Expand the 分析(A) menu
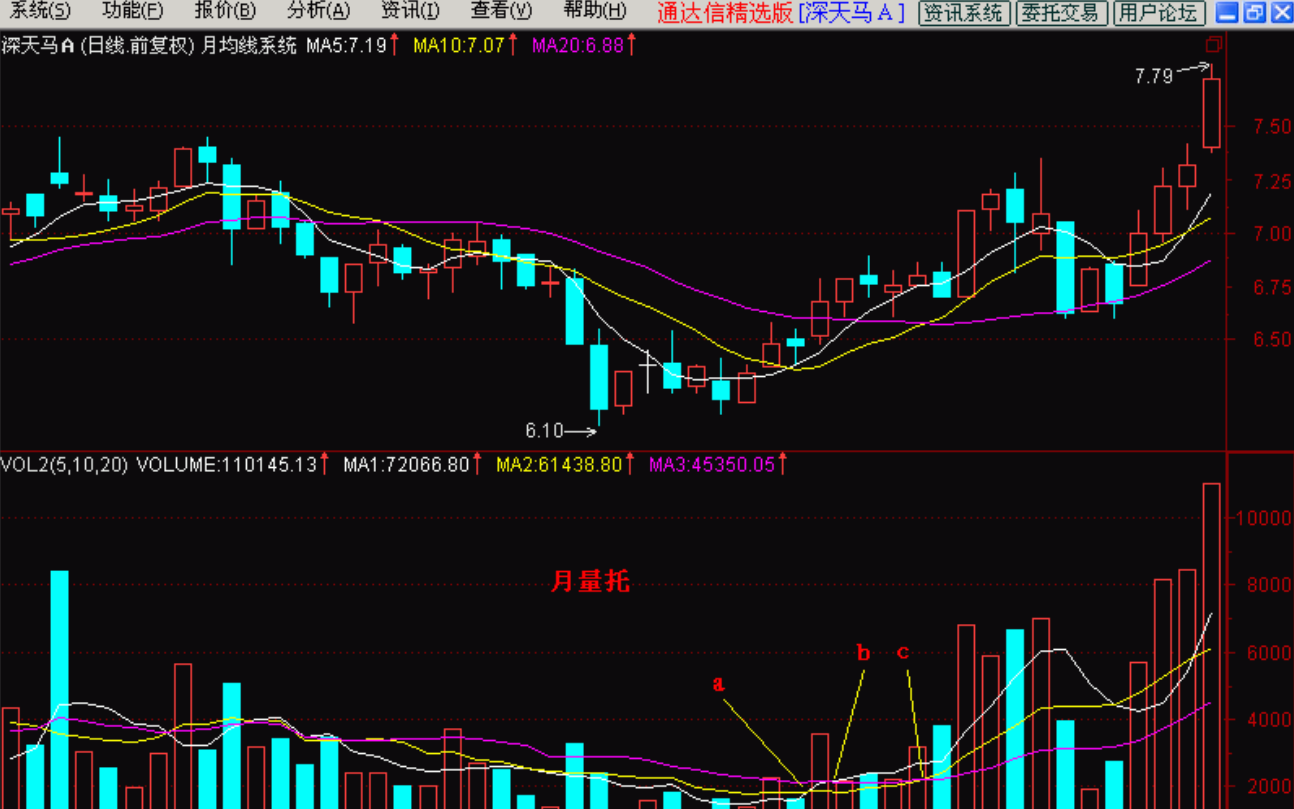 click(318, 11)
